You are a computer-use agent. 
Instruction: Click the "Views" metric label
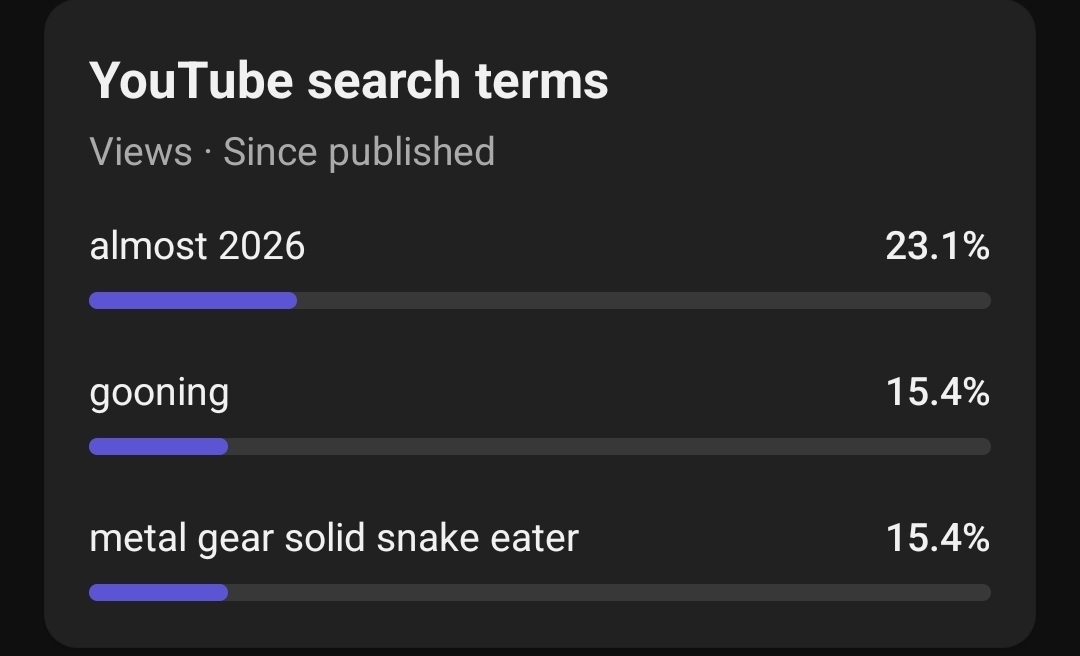pyautogui.click(x=140, y=152)
